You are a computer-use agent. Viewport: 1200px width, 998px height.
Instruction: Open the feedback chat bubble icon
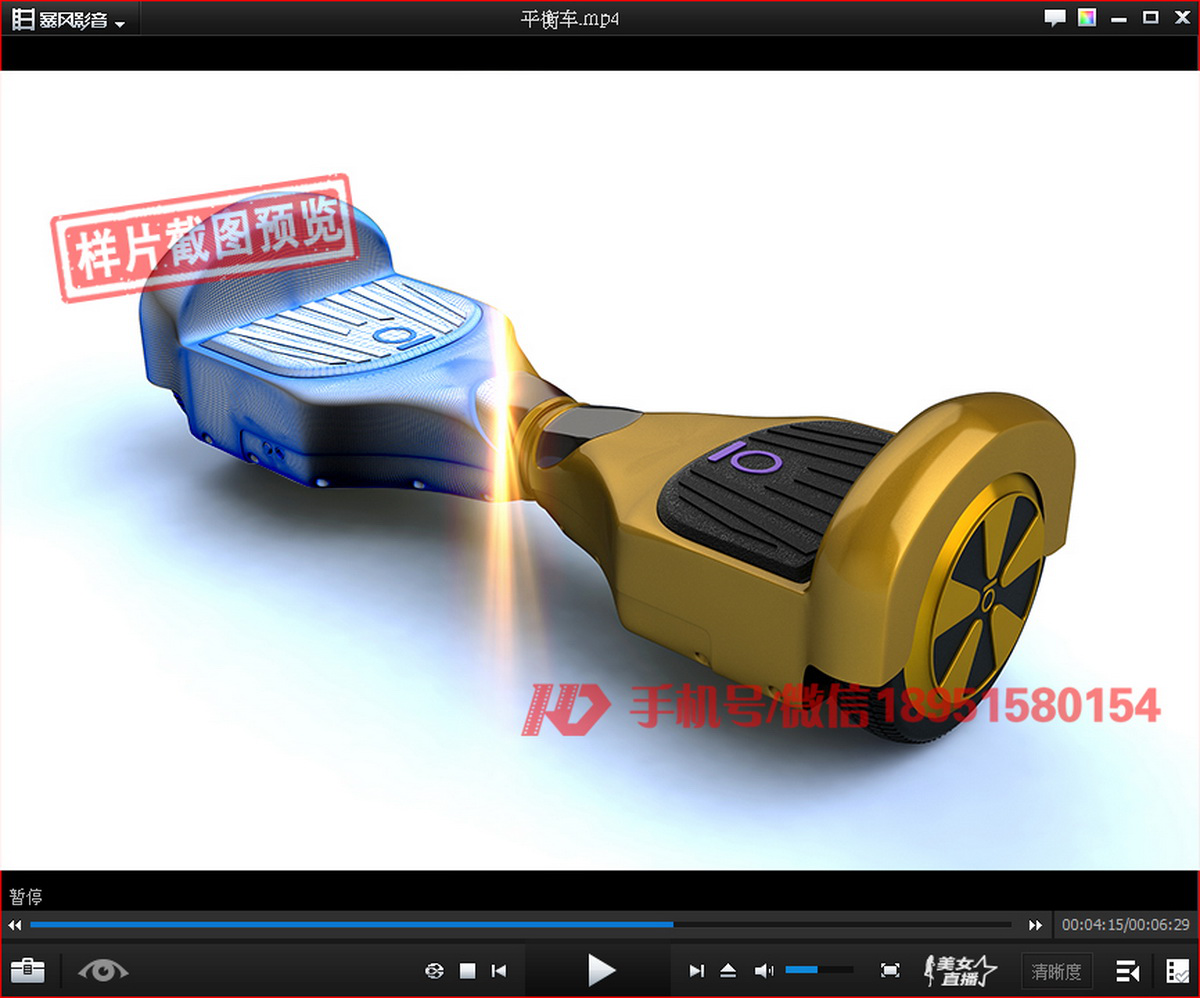click(1054, 18)
